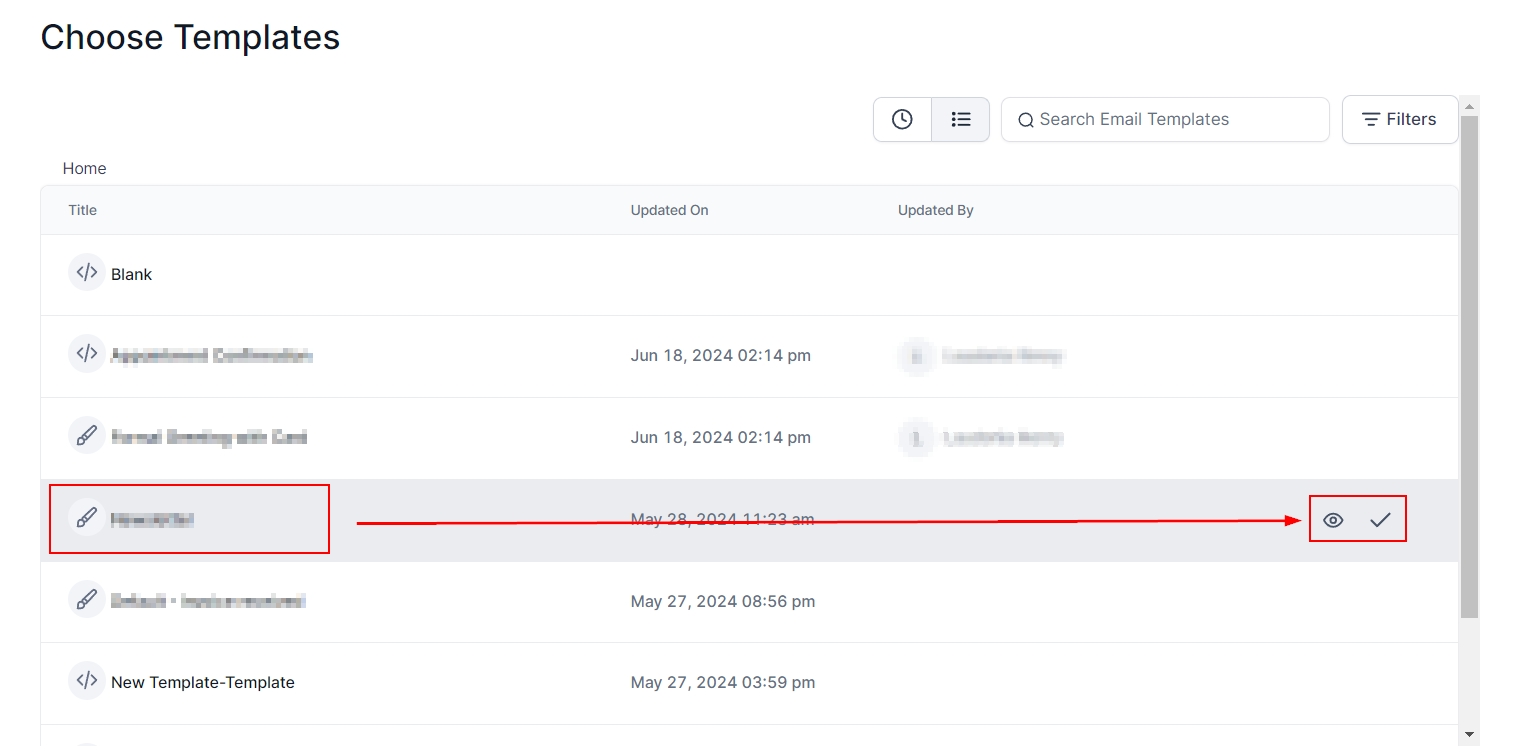
Task: Click the Home breadcrumb link
Action: point(84,168)
